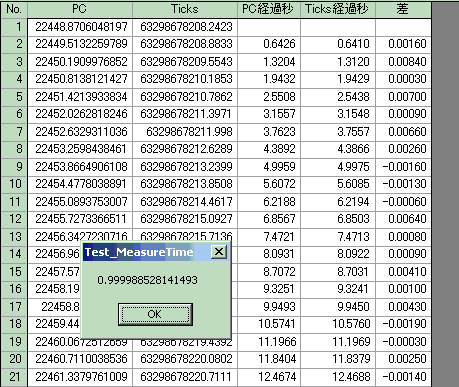Select the No. header cell
The image size is (459, 387).
point(14,9)
